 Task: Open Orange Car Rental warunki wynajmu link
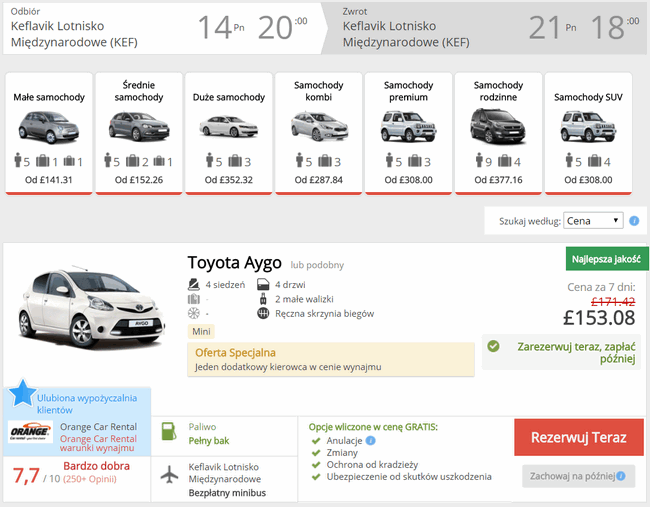click(98, 443)
